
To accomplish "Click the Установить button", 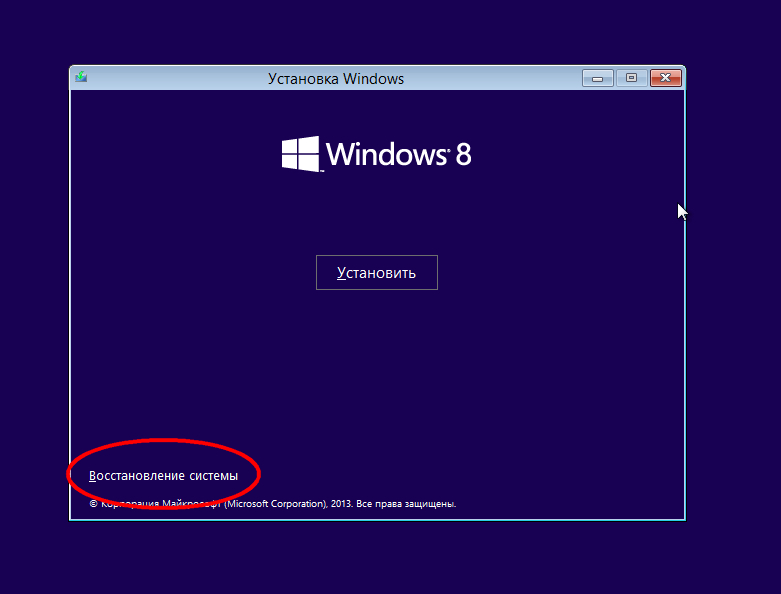I will tap(377, 272).
